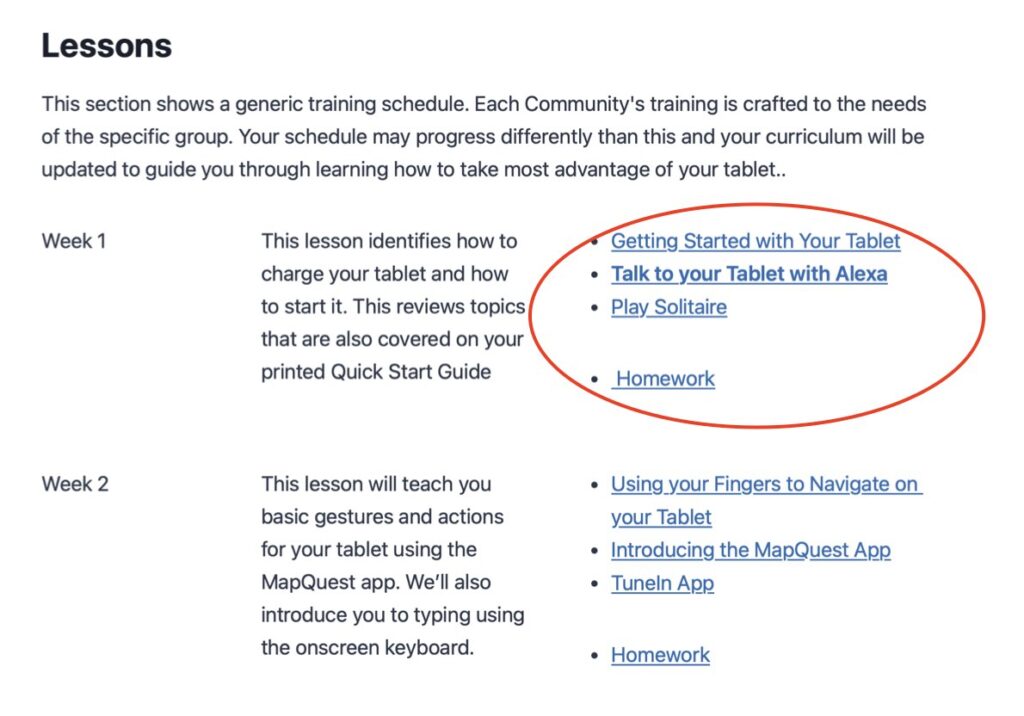Click the bullet before TuneIn App

(x=597, y=583)
